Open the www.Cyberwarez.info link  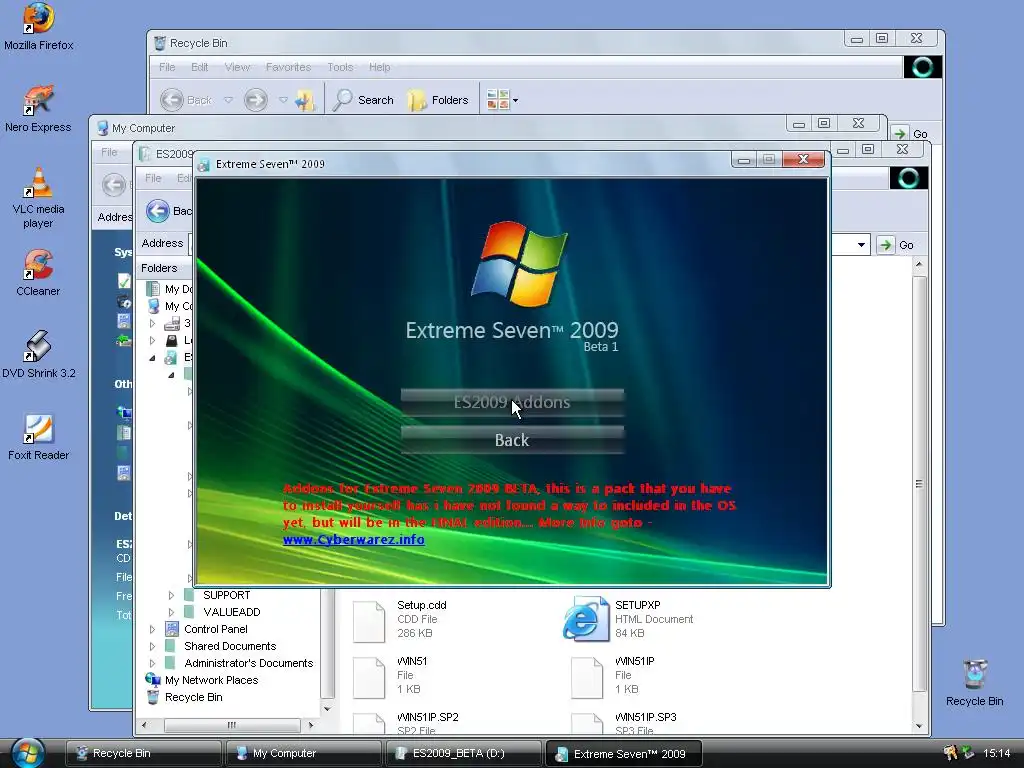353,540
